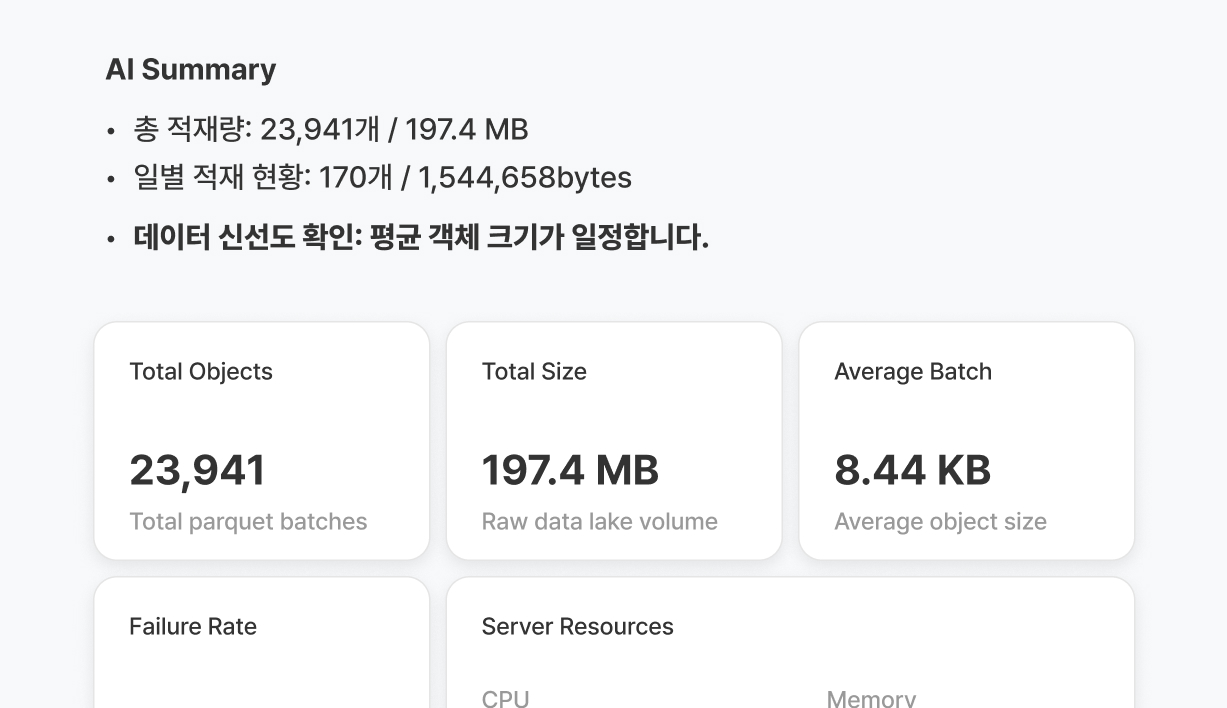Click the 197.4 MB value
Viewport: 1227px width, 708px height.
[x=570, y=470]
